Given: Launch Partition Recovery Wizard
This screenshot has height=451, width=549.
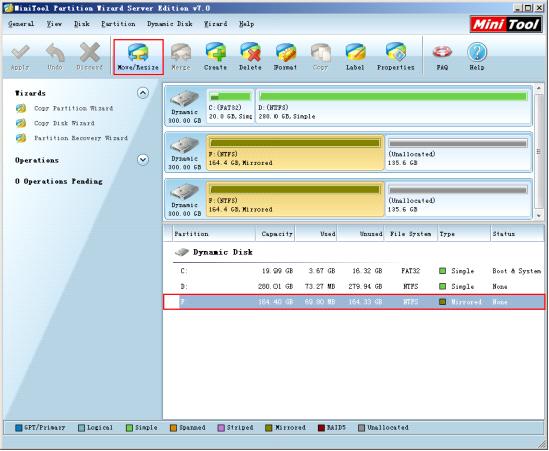Looking at the screenshot, I should tap(81, 138).
